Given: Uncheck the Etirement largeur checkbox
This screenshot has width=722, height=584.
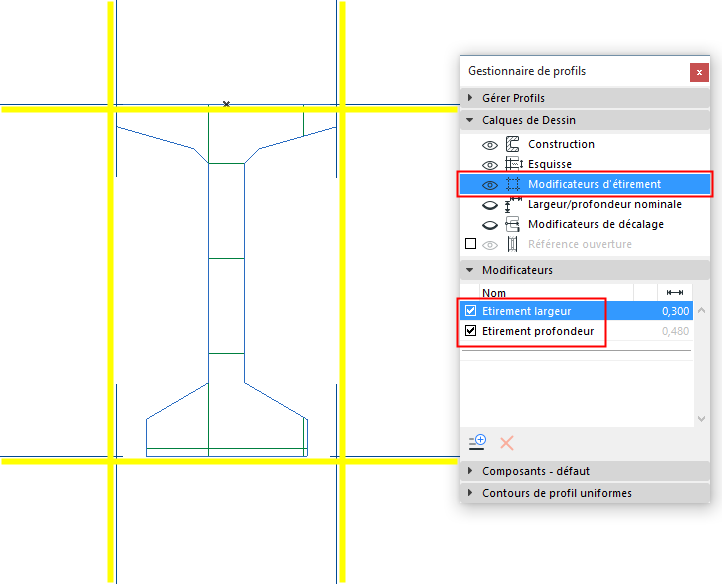Looking at the screenshot, I should click(470, 310).
